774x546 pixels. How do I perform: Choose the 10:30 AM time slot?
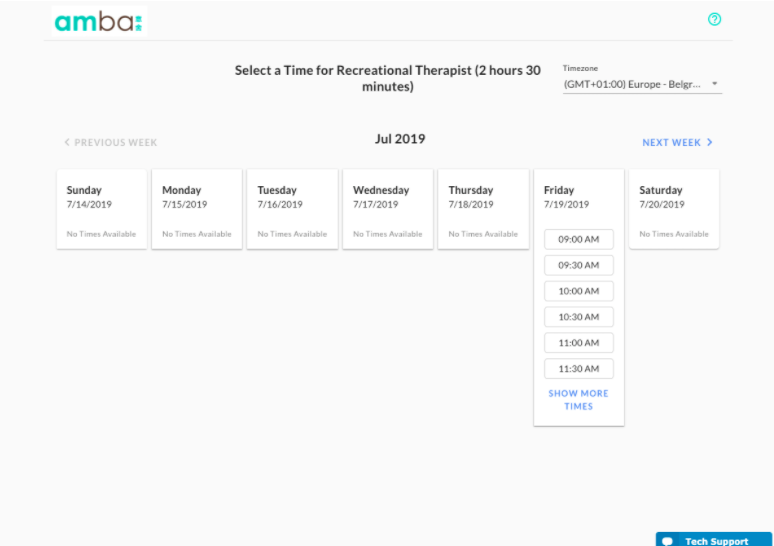pyautogui.click(x=579, y=317)
